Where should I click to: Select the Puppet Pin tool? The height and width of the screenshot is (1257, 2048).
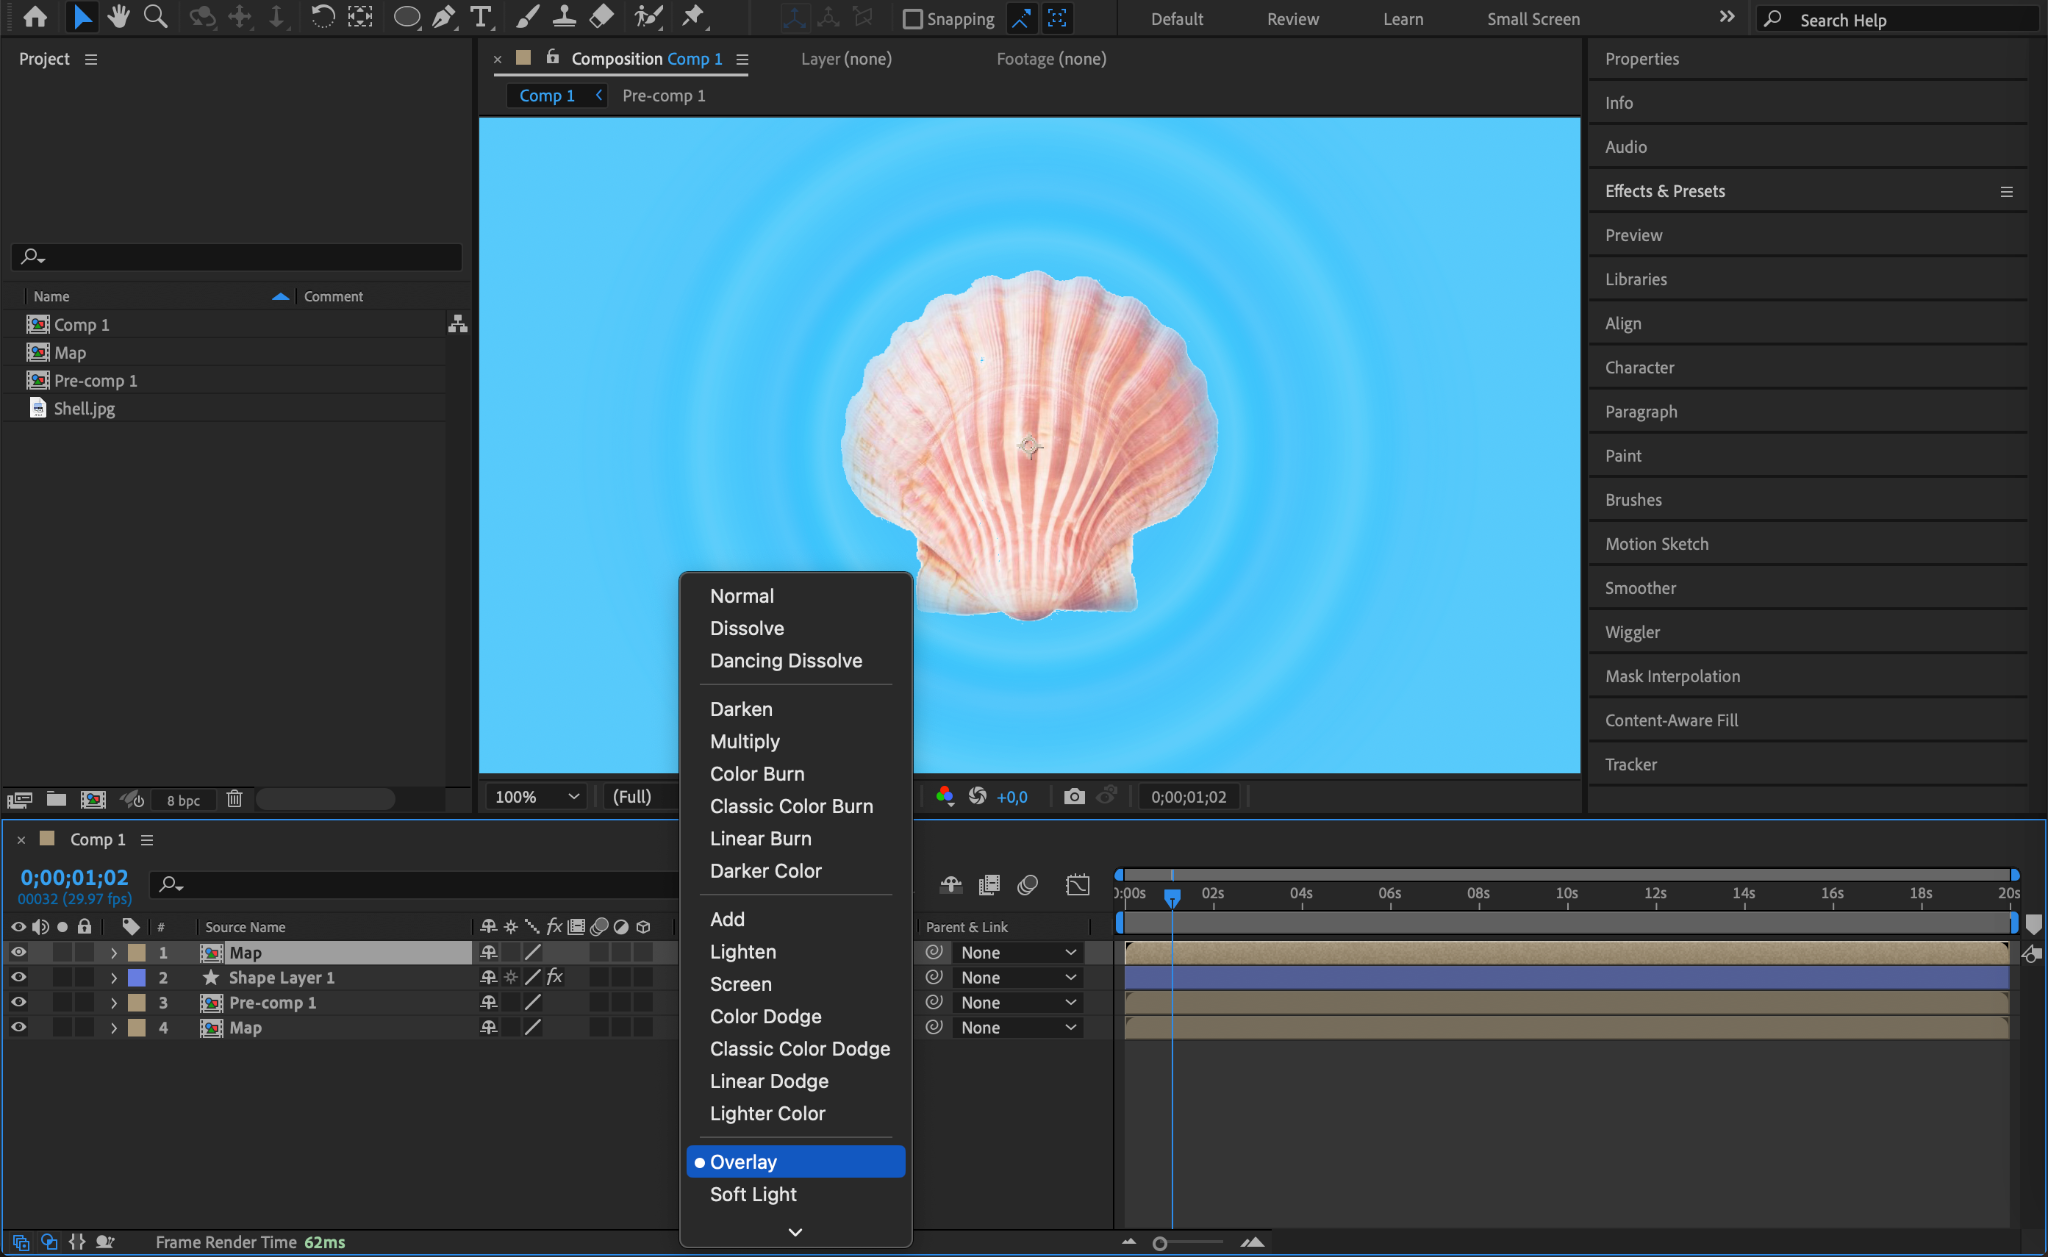pyautogui.click(x=692, y=17)
